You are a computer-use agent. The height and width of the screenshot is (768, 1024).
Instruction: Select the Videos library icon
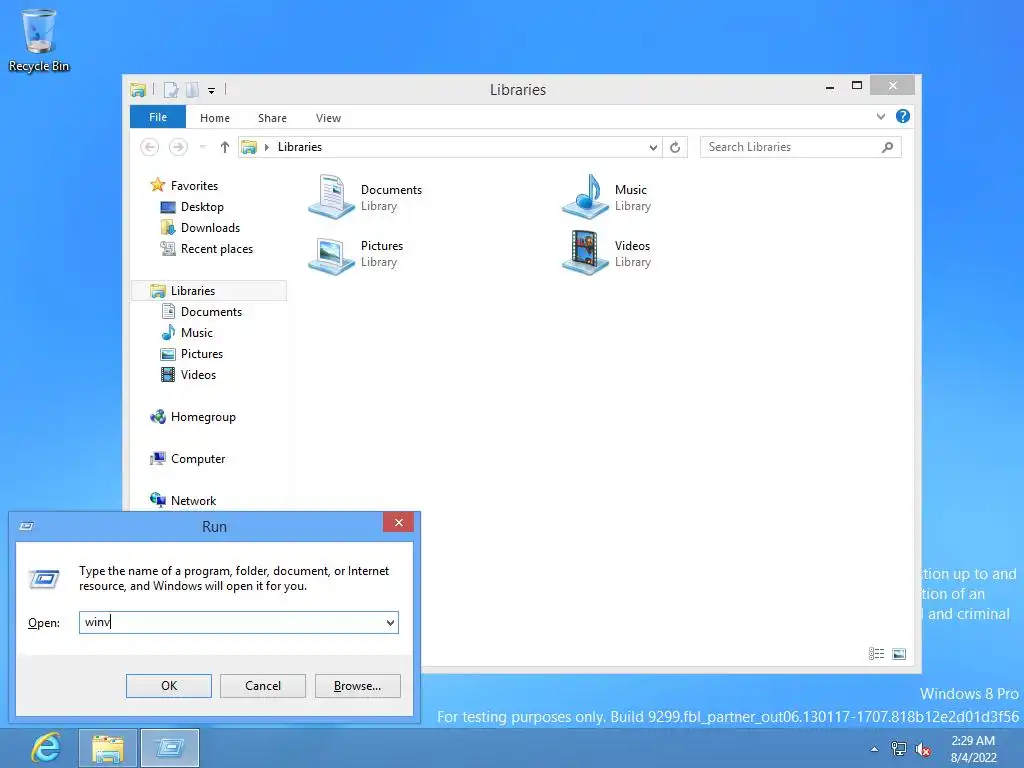tap(585, 253)
